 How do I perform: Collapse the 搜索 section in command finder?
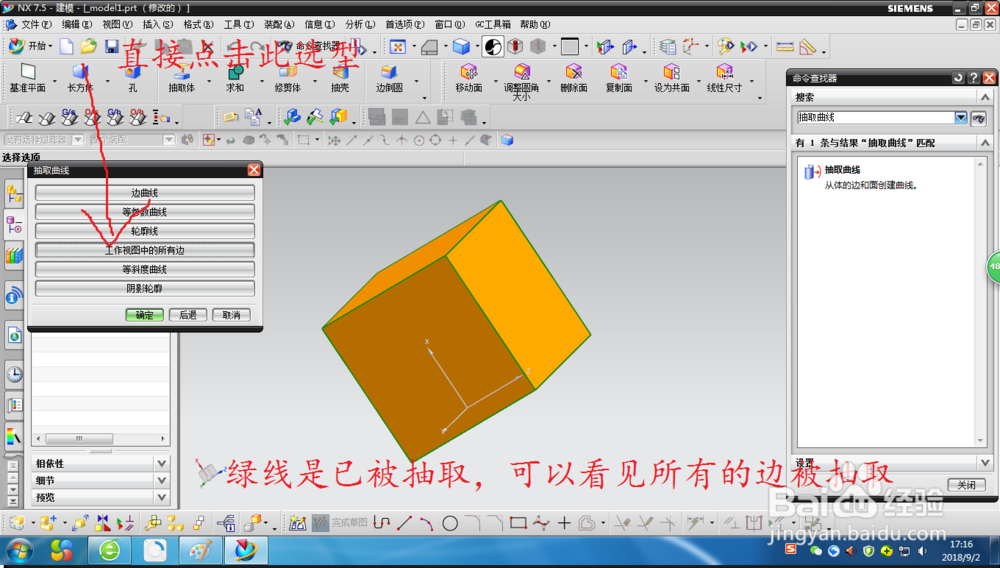[x=985, y=98]
